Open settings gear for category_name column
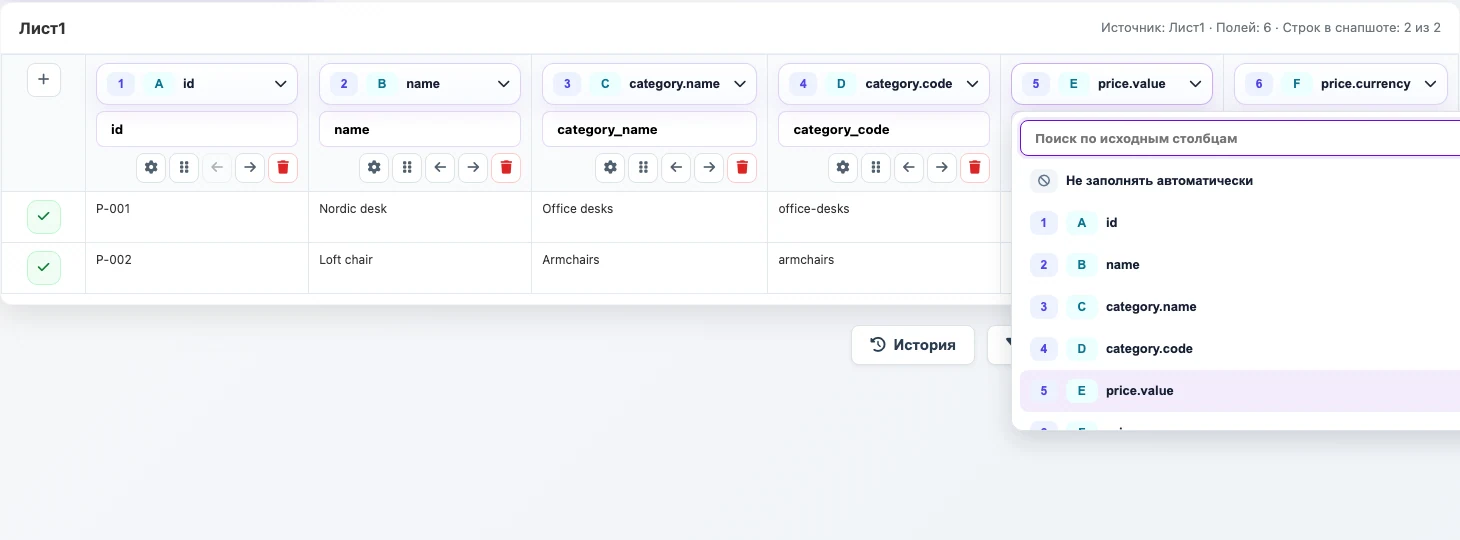The width and height of the screenshot is (1460, 540). click(610, 167)
